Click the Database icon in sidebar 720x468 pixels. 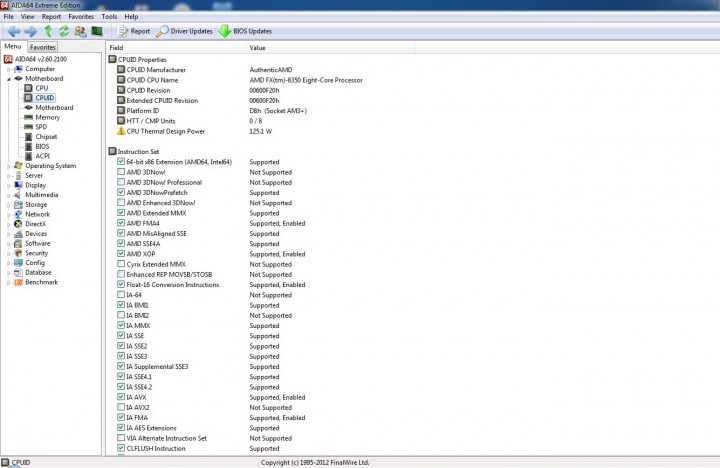tap(18, 272)
